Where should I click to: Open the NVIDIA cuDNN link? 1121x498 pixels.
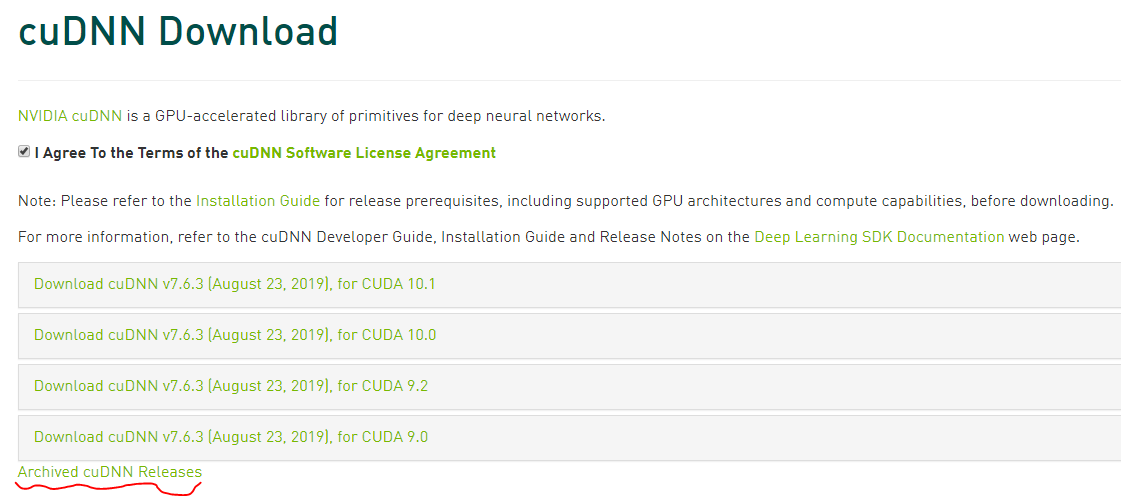coord(70,116)
